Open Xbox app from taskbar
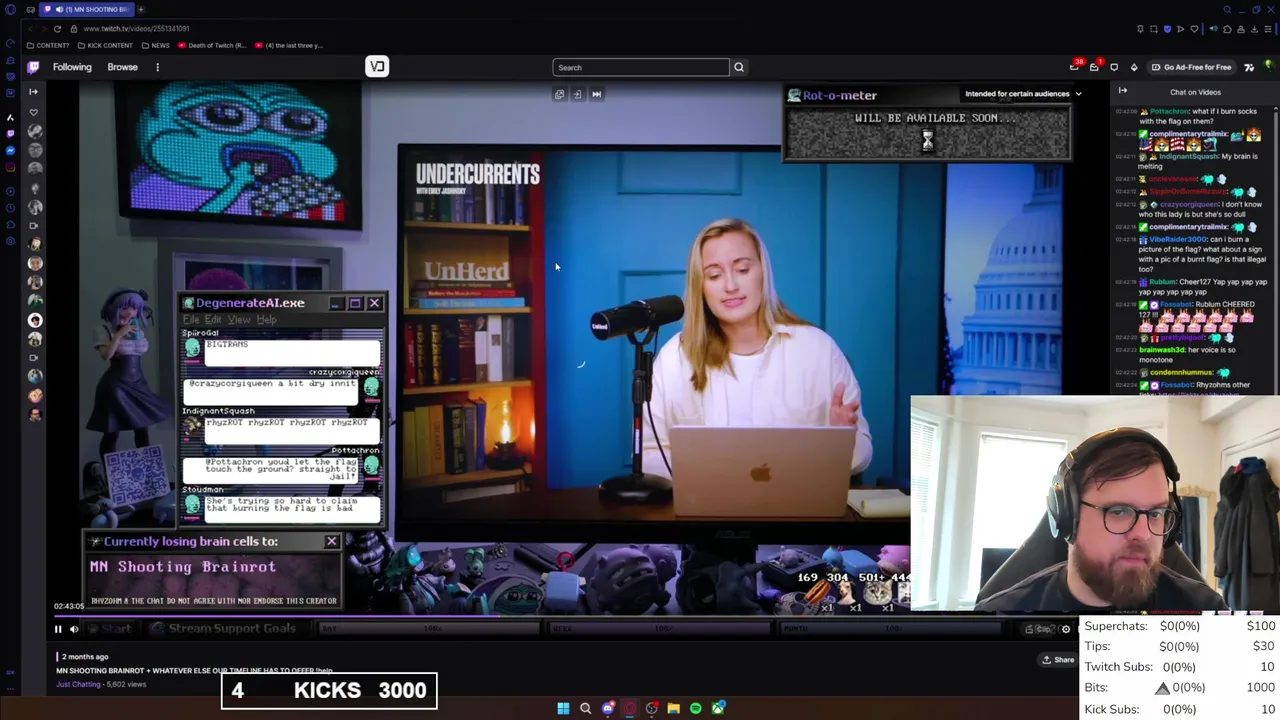The width and height of the screenshot is (1280, 720). pos(717,708)
